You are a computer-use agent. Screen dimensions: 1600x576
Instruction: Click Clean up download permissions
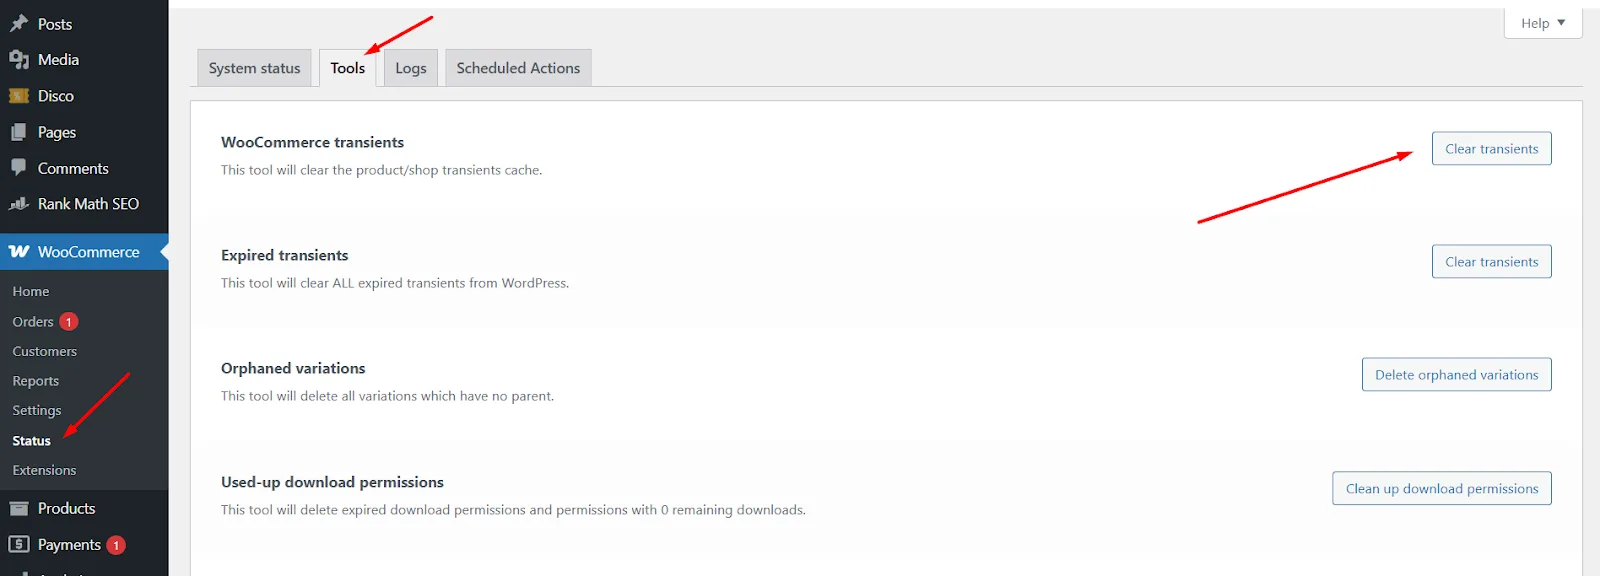1442,489
